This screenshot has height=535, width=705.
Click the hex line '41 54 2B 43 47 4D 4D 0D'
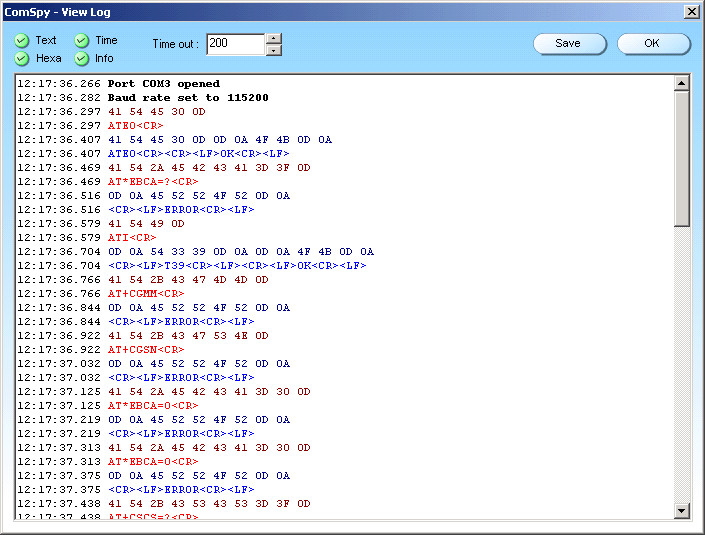(x=188, y=280)
